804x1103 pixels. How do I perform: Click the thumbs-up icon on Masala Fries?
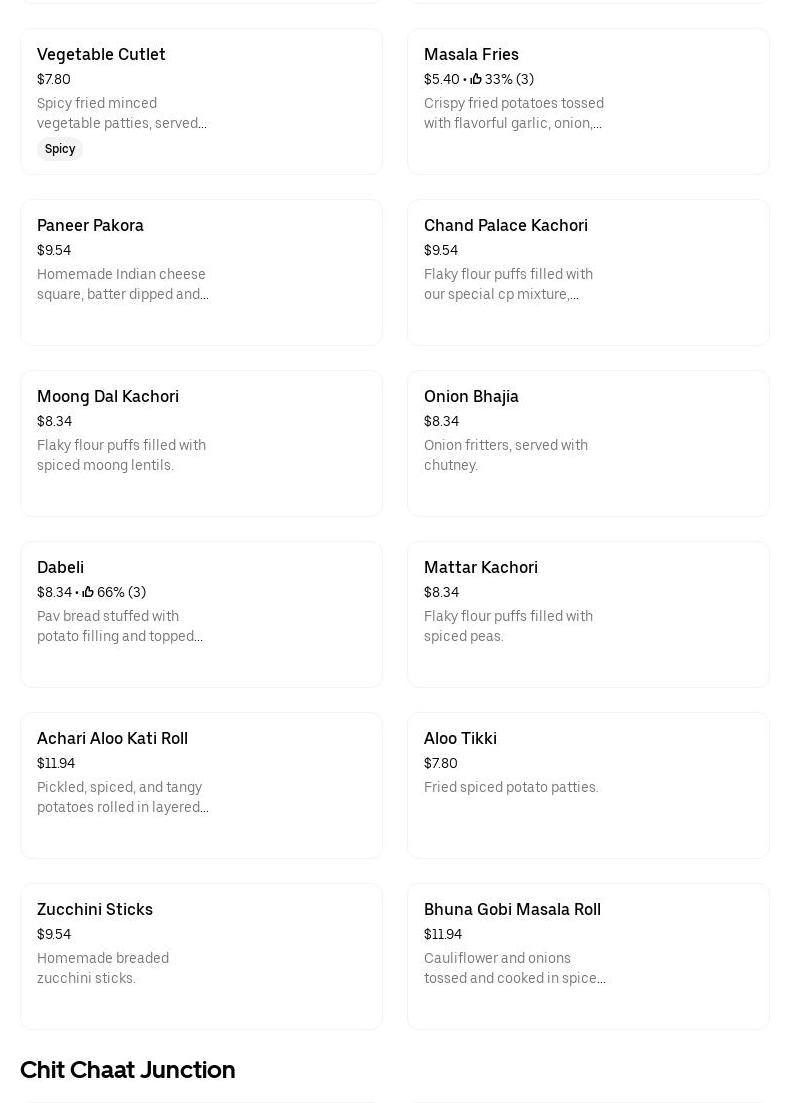click(x=476, y=79)
